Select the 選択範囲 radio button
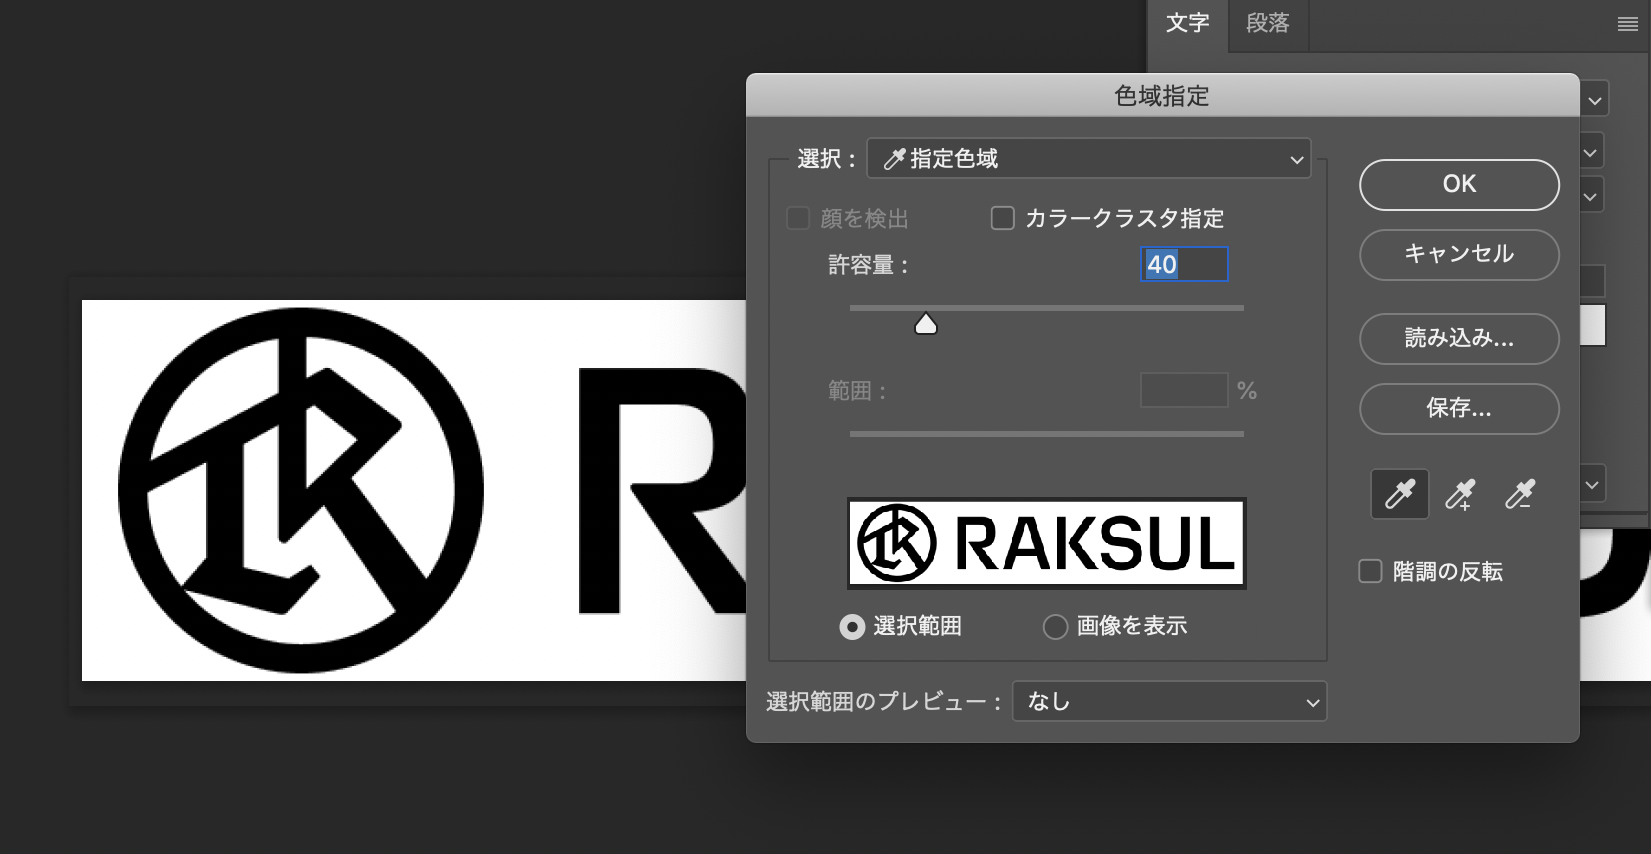This screenshot has width=1651, height=854. click(852, 627)
